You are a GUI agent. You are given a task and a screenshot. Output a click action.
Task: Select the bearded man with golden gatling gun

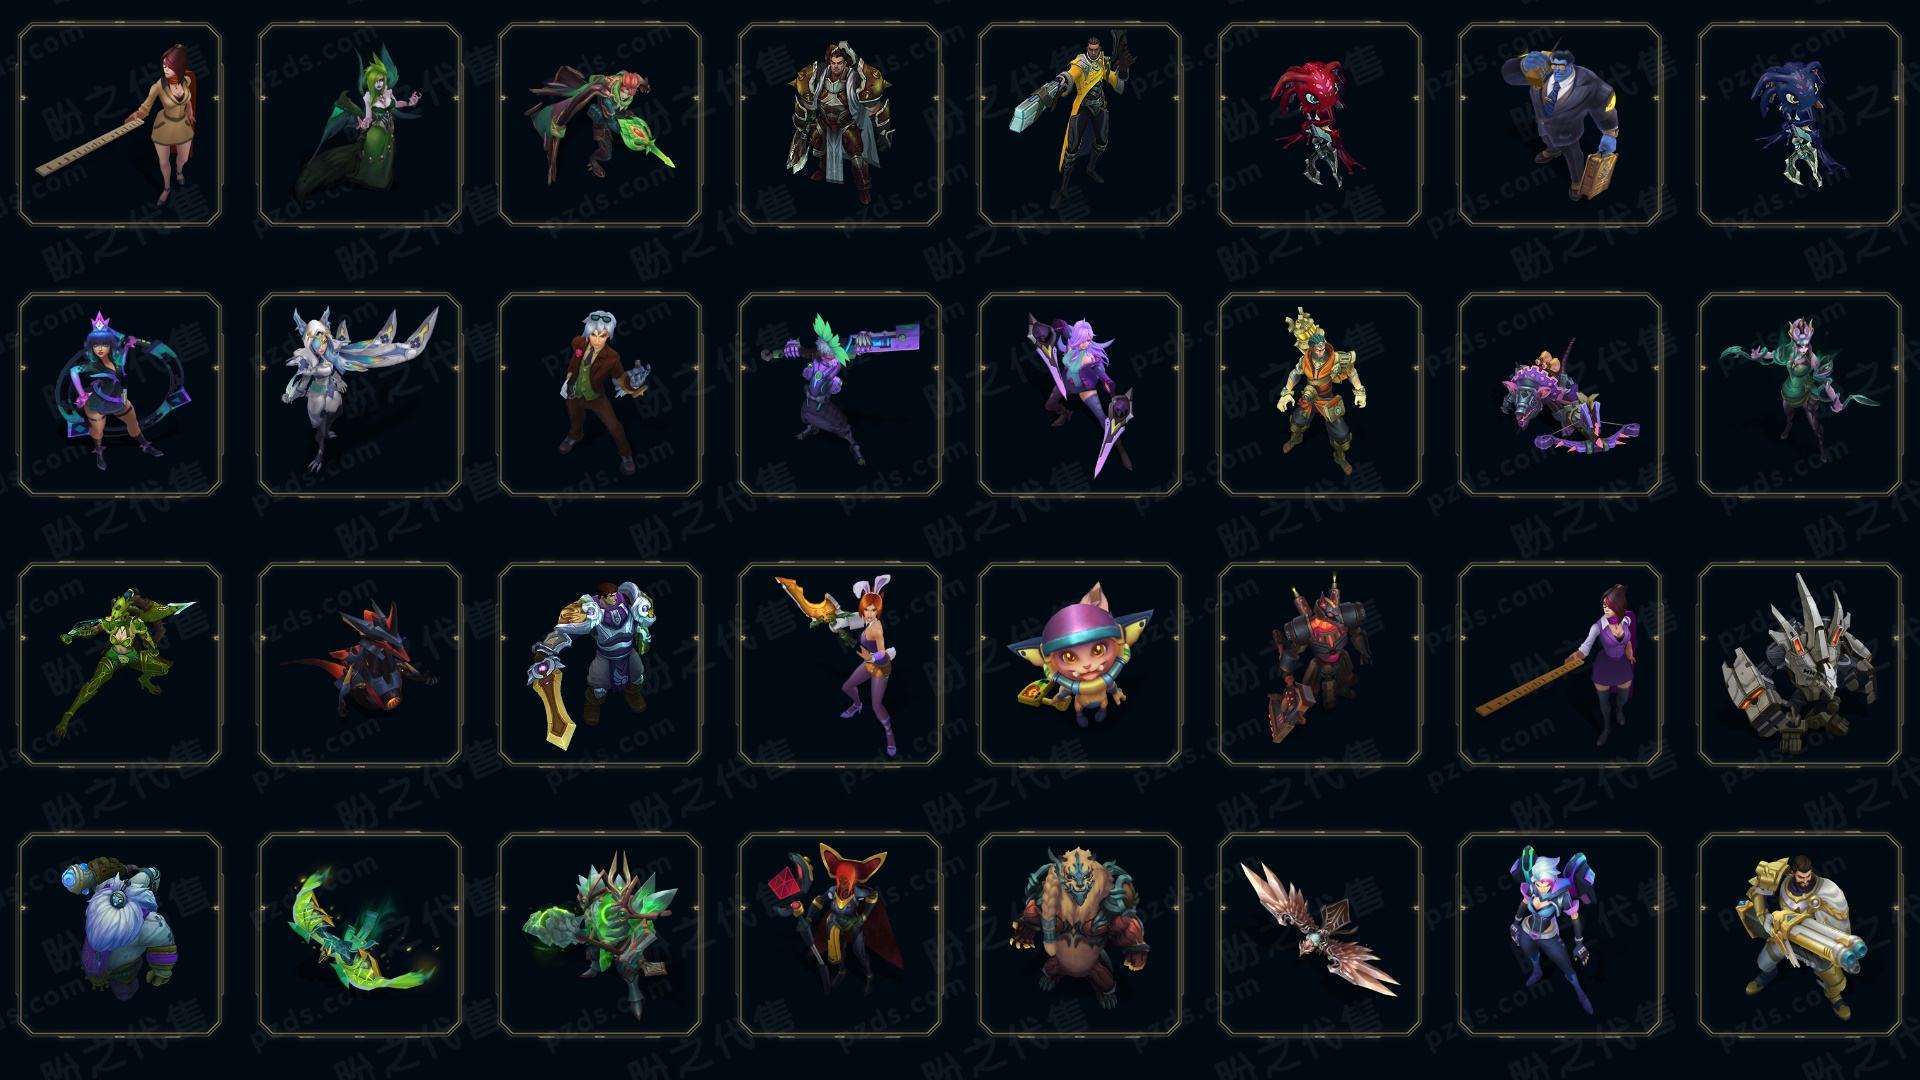pos(1800,934)
